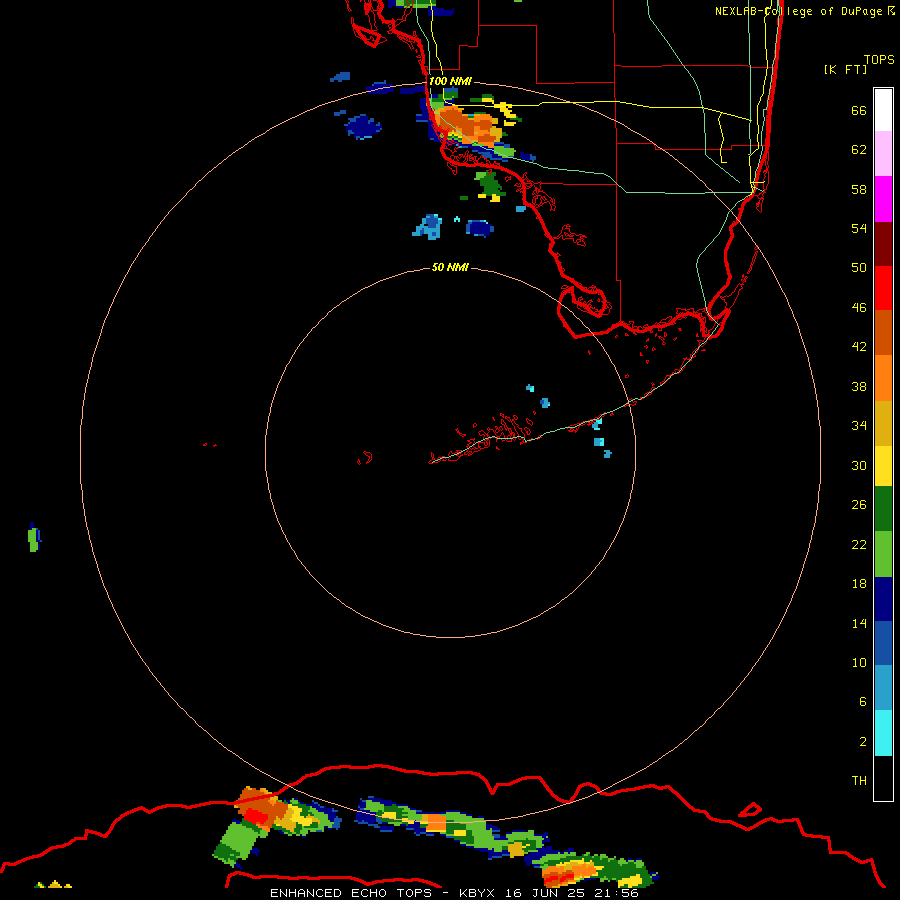
Task: Click the legend value 58
Action: tap(859, 189)
